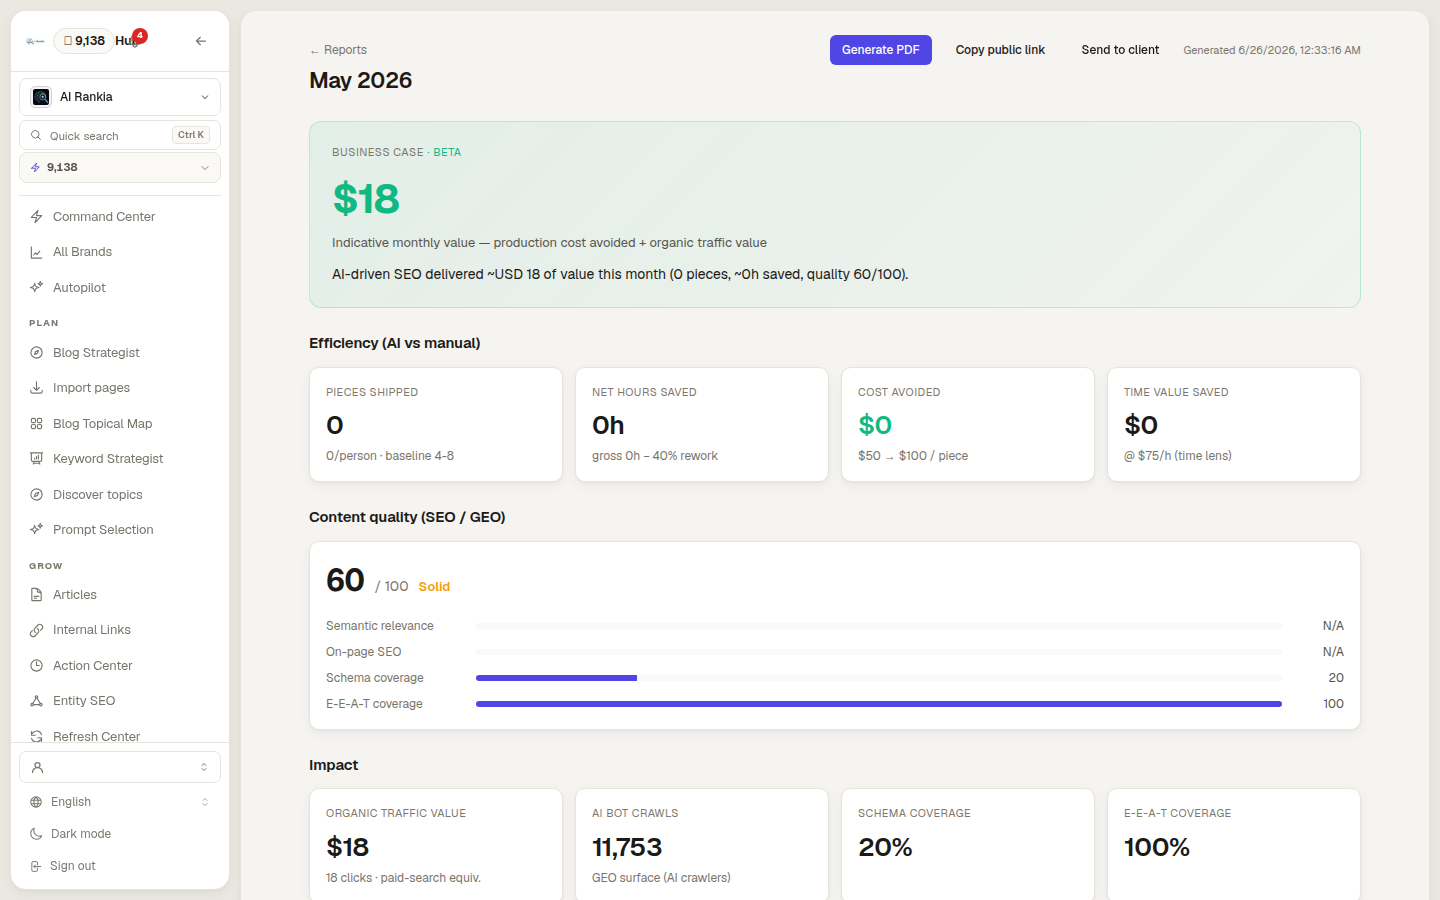Click Copy public link
The image size is (1440, 900).
[1000, 50]
